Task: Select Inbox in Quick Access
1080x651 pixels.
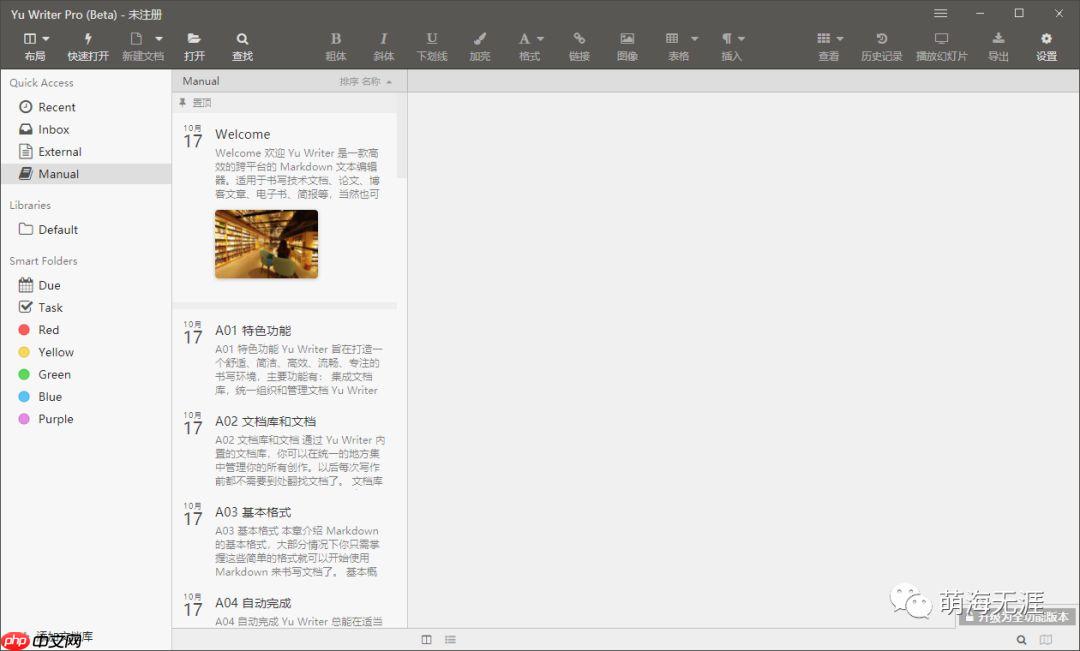Action: [54, 129]
